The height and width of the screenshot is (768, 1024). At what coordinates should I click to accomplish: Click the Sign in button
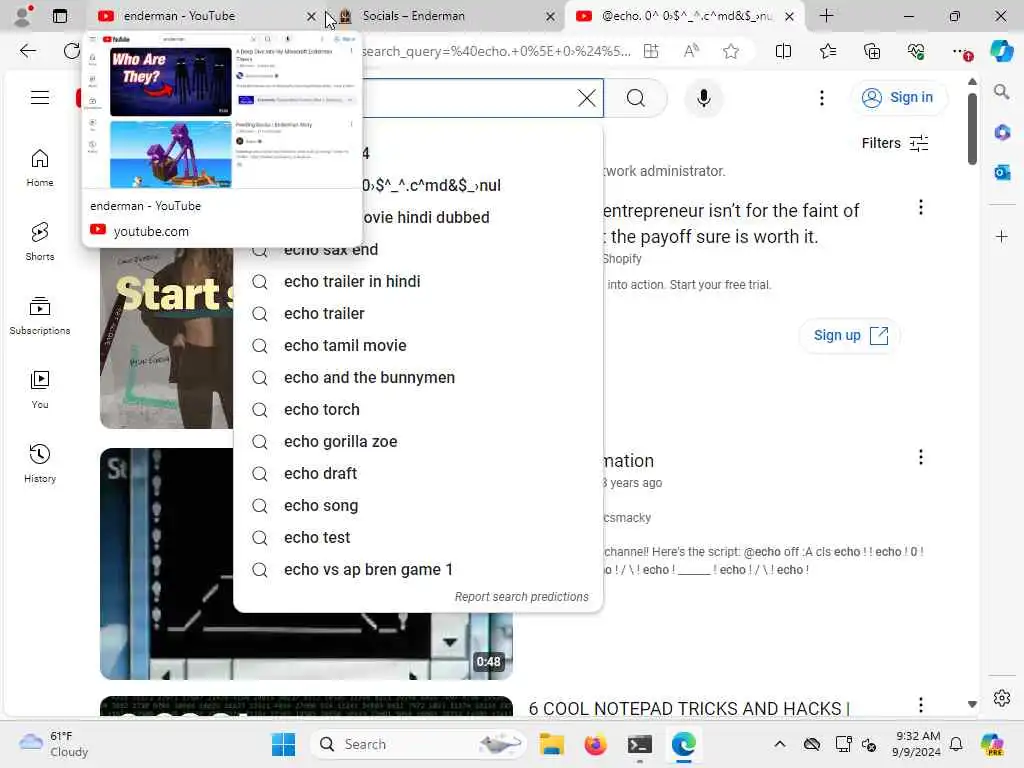point(898,97)
